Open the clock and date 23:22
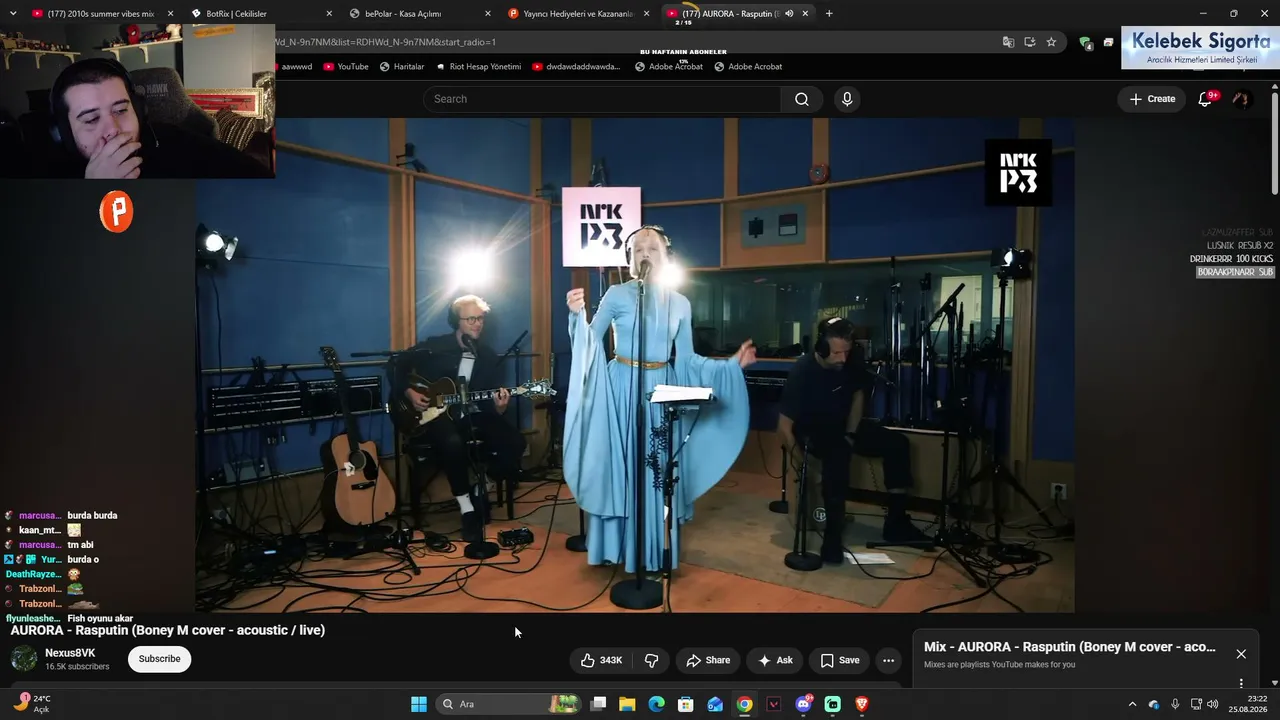 pyautogui.click(x=1249, y=704)
